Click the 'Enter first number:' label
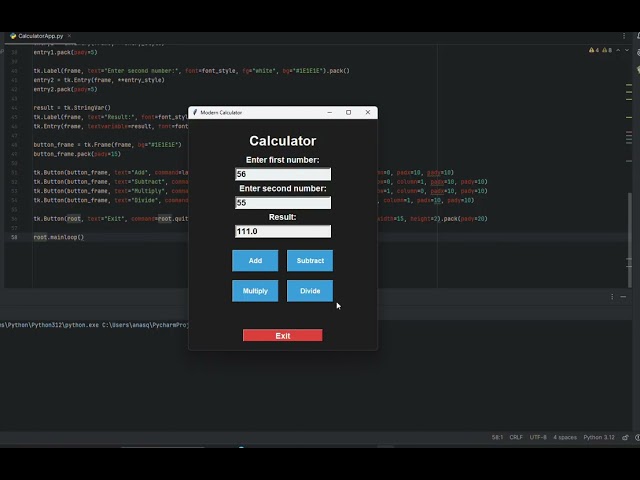640x480 pixels. point(282,160)
